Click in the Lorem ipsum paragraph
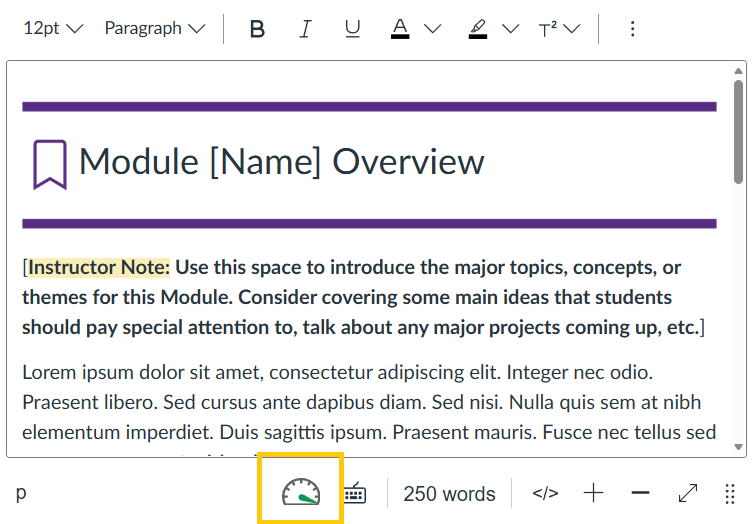The height and width of the screenshot is (524, 753). pos(369,402)
